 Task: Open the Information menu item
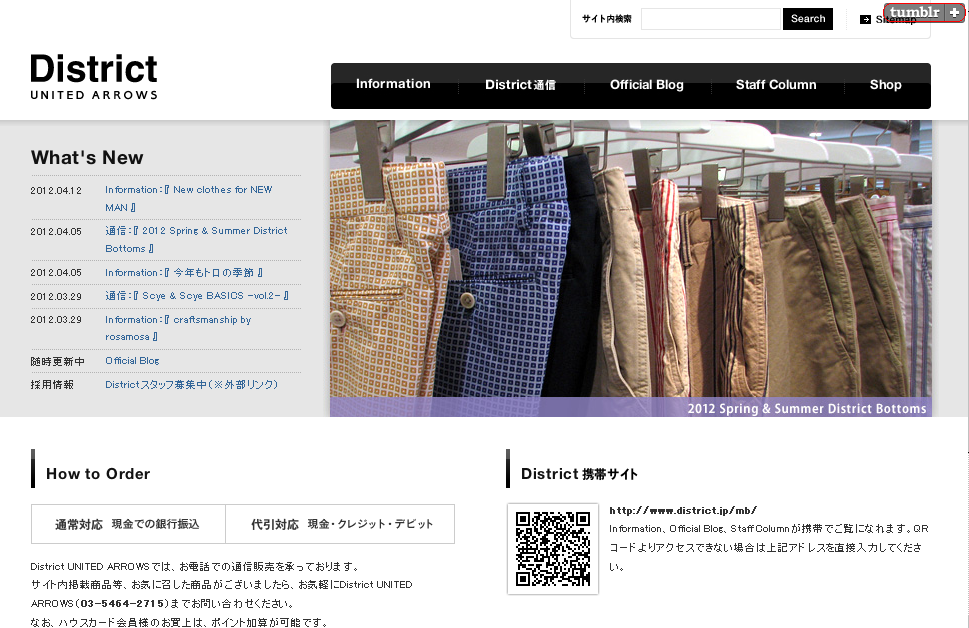[x=393, y=84]
